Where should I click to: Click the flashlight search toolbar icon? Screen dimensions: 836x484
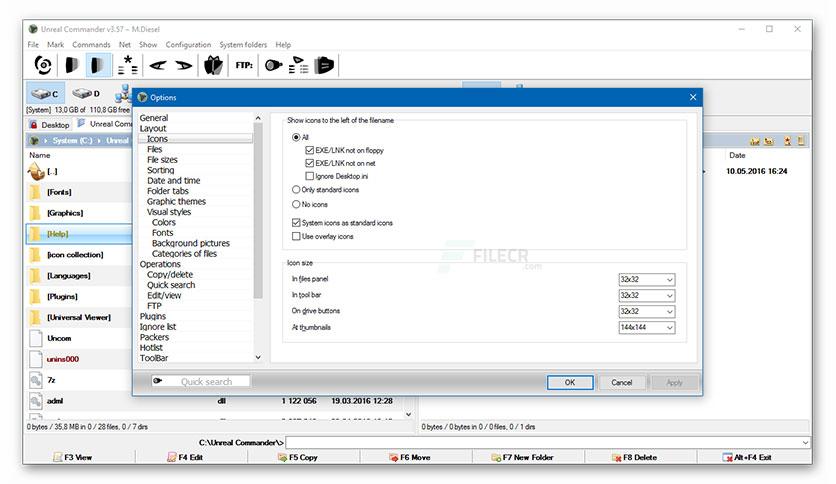(274, 66)
